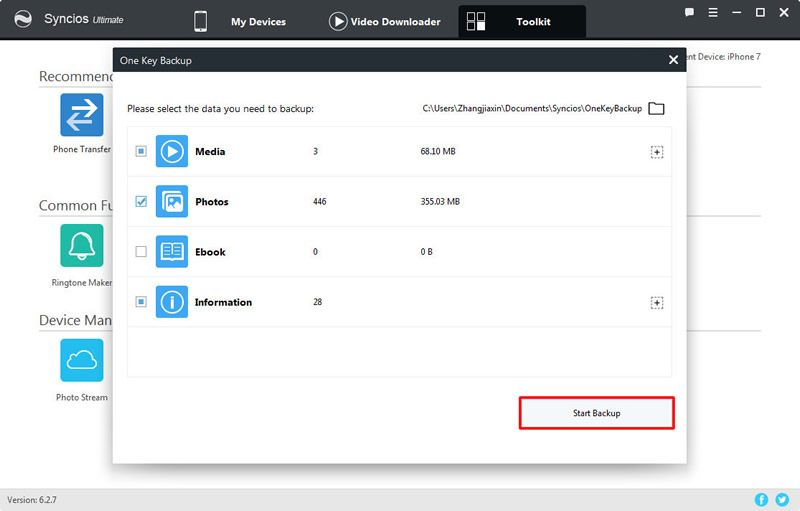Click the grid icon beside Toolkit

coord(476,21)
